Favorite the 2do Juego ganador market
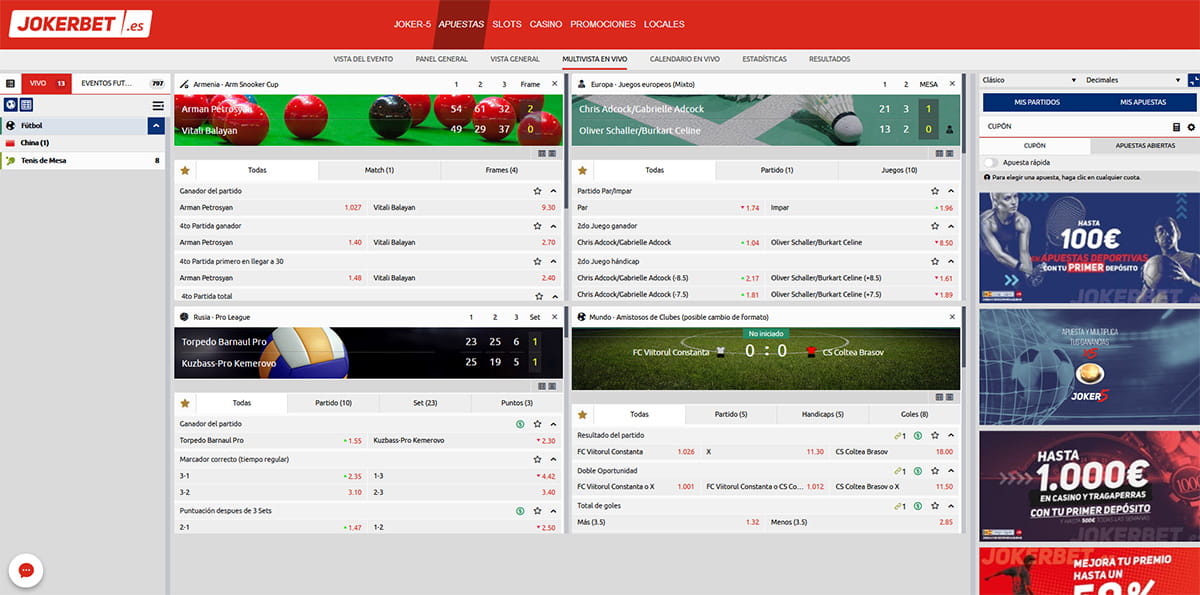Viewport: 1200px width, 595px height. point(935,225)
